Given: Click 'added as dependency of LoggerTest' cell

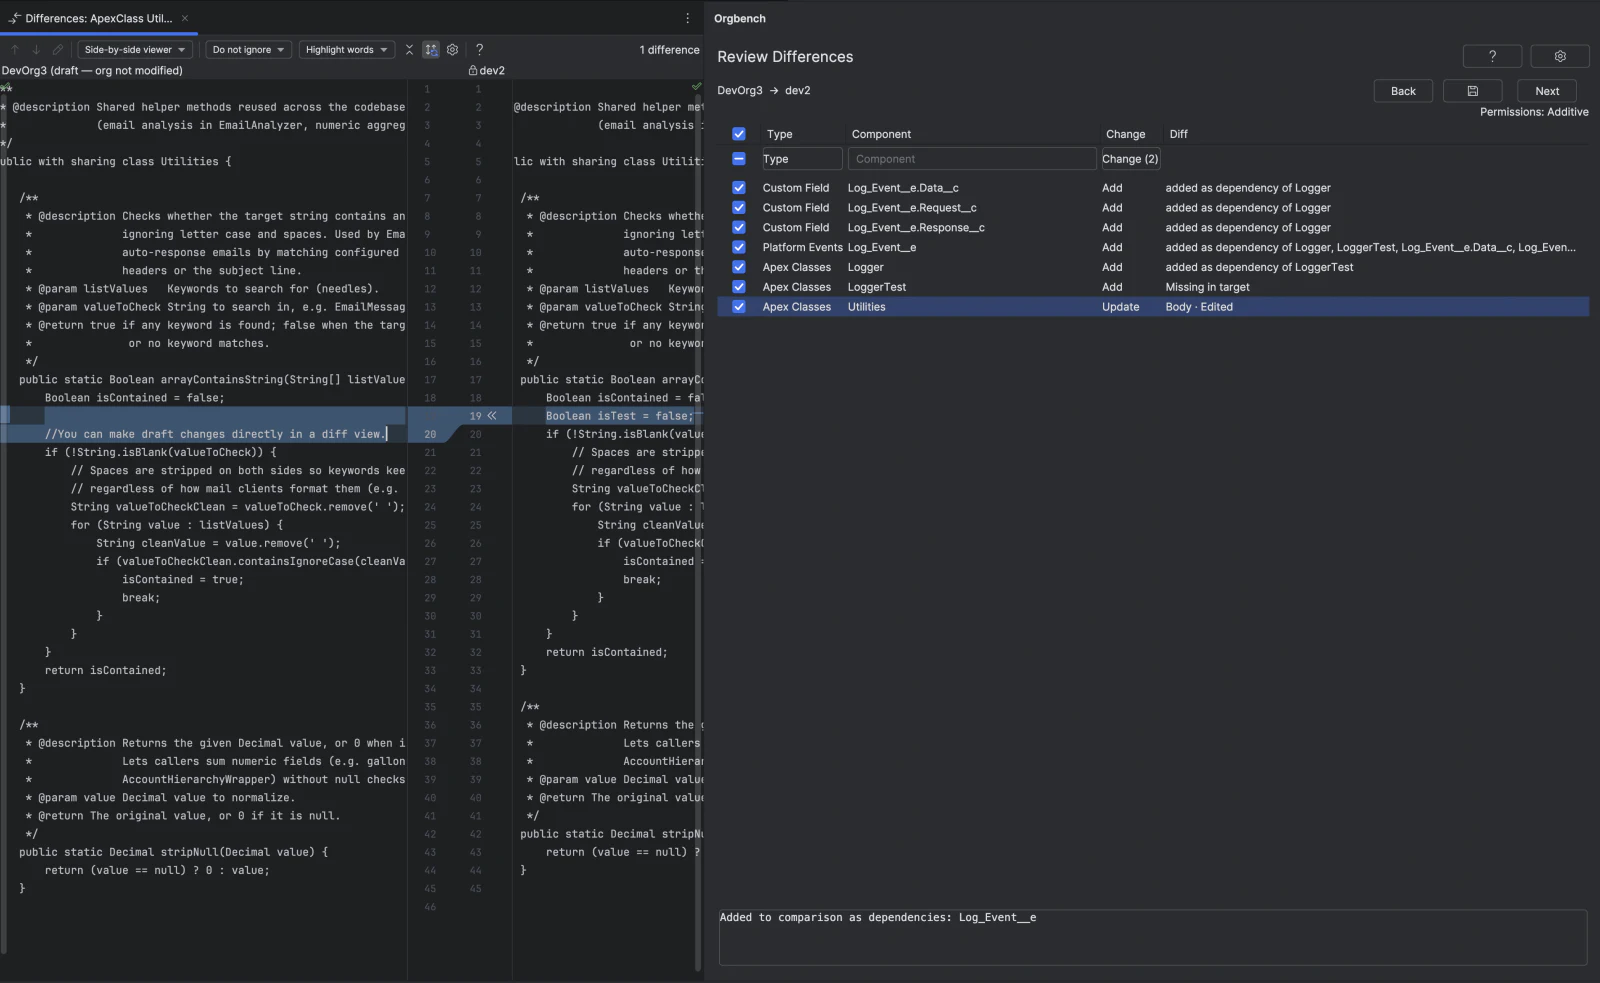Looking at the screenshot, I should pos(1259,267).
